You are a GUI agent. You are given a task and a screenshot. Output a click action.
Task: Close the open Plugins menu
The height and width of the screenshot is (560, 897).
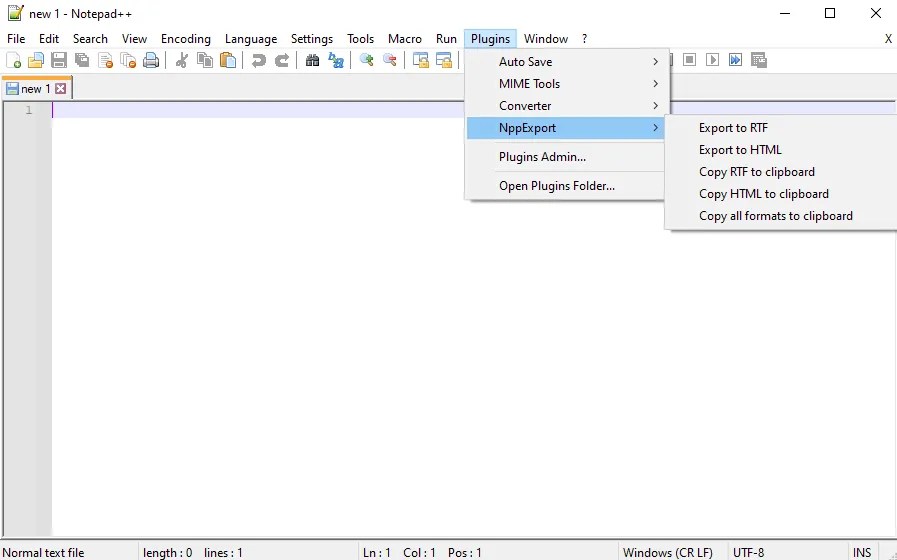coord(490,39)
